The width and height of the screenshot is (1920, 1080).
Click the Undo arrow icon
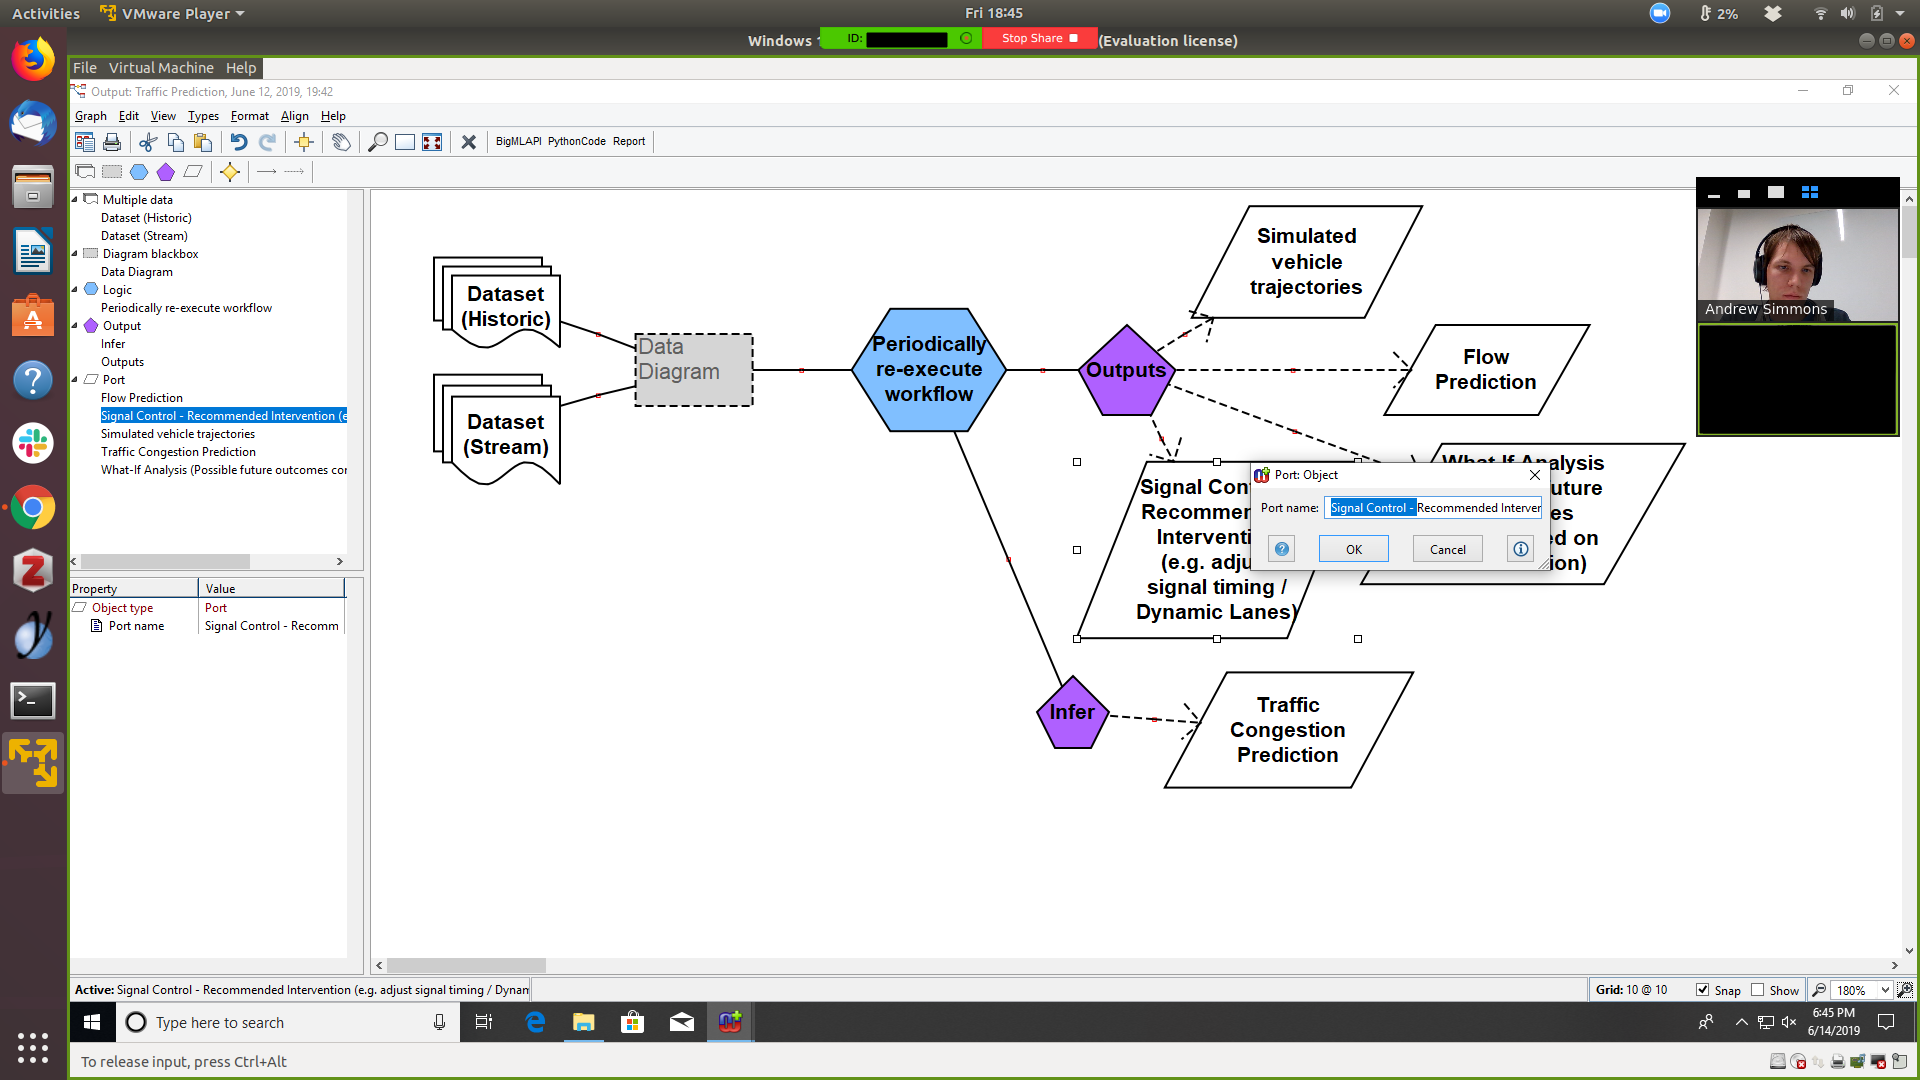[238, 142]
